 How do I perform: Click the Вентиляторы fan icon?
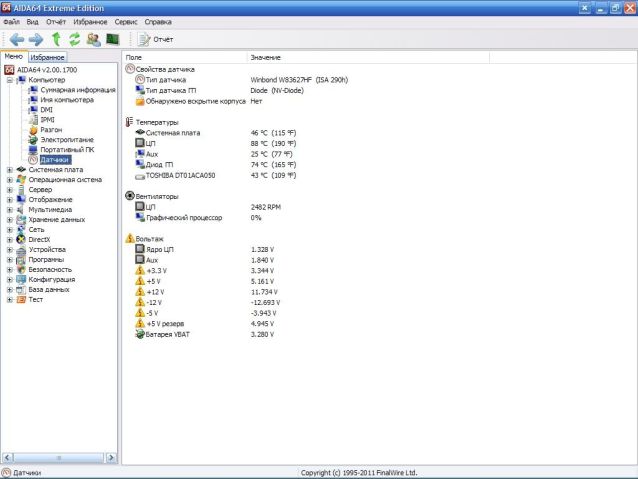click(130, 196)
